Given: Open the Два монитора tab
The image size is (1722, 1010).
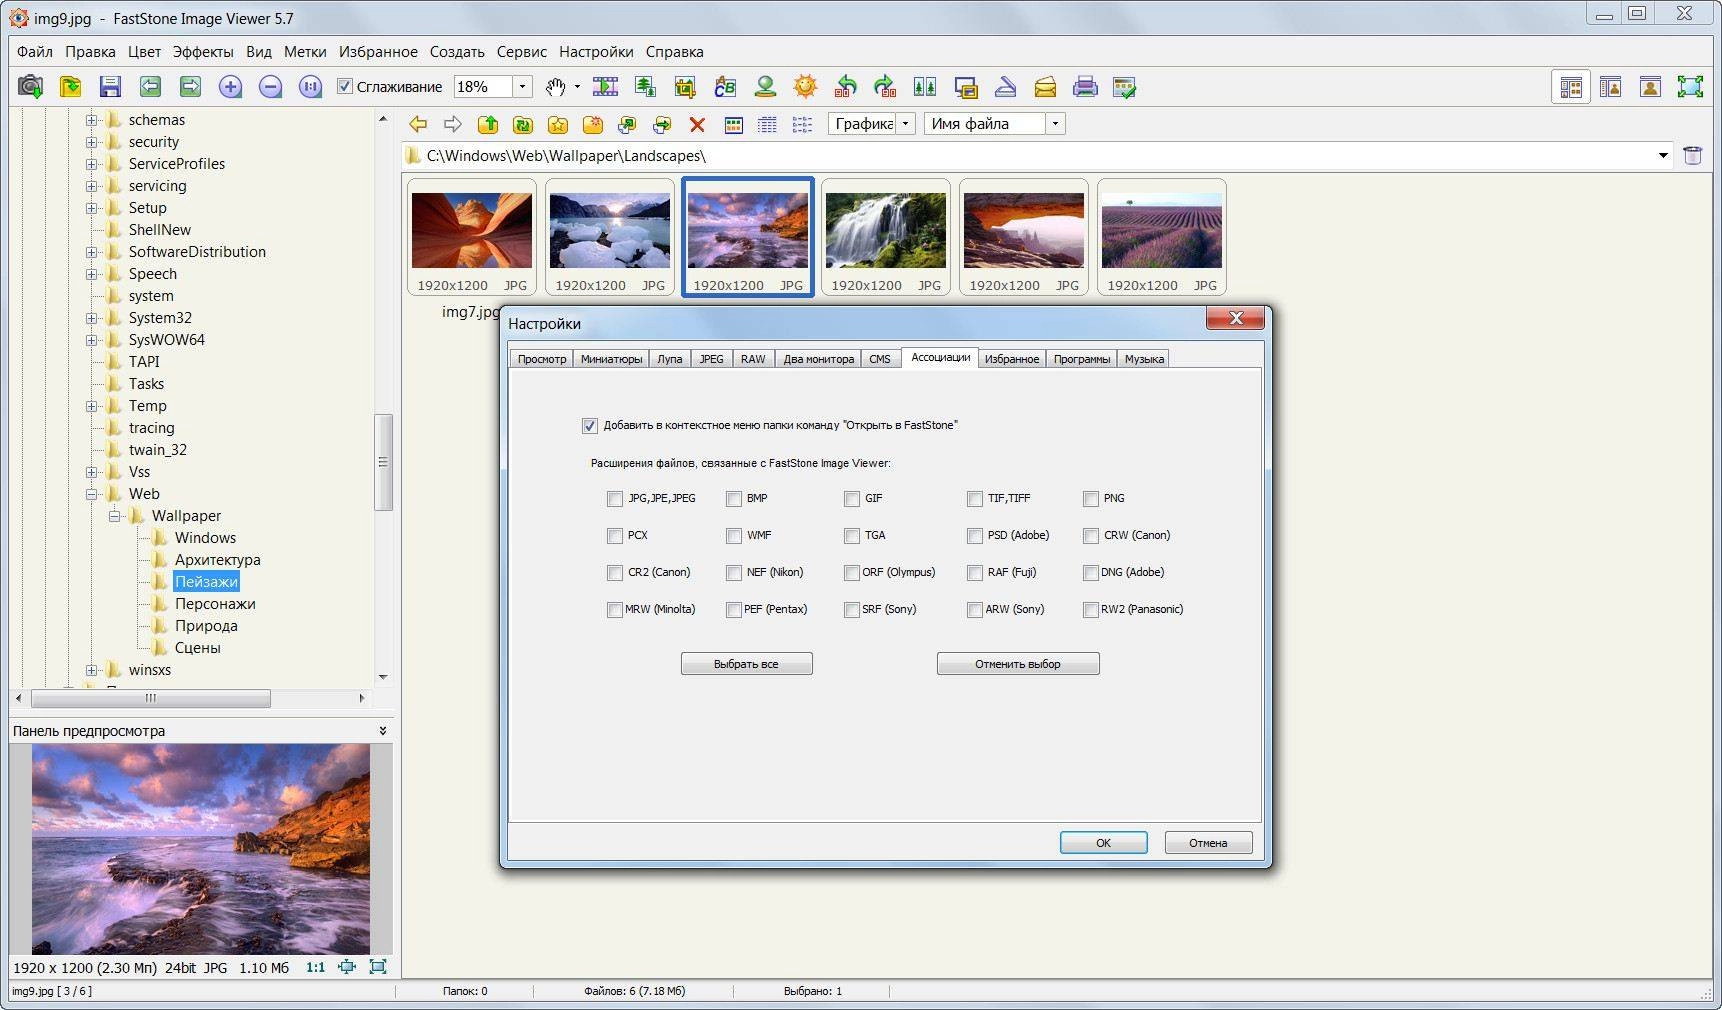Looking at the screenshot, I should pos(818,359).
